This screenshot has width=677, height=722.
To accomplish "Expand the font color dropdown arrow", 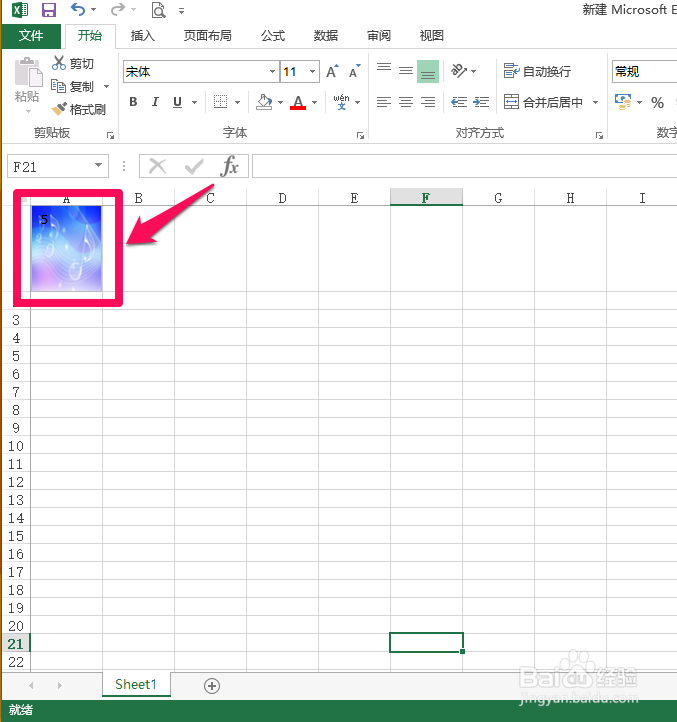I will point(315,102).
